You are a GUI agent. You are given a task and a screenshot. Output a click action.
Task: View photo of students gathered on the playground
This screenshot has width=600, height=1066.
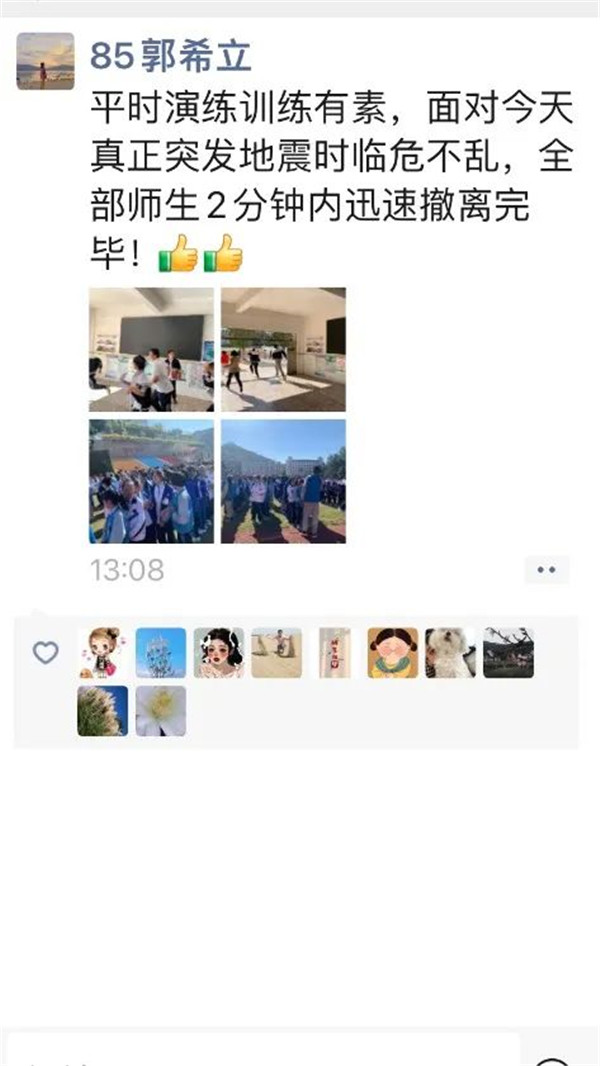click(x=152, y=481)
